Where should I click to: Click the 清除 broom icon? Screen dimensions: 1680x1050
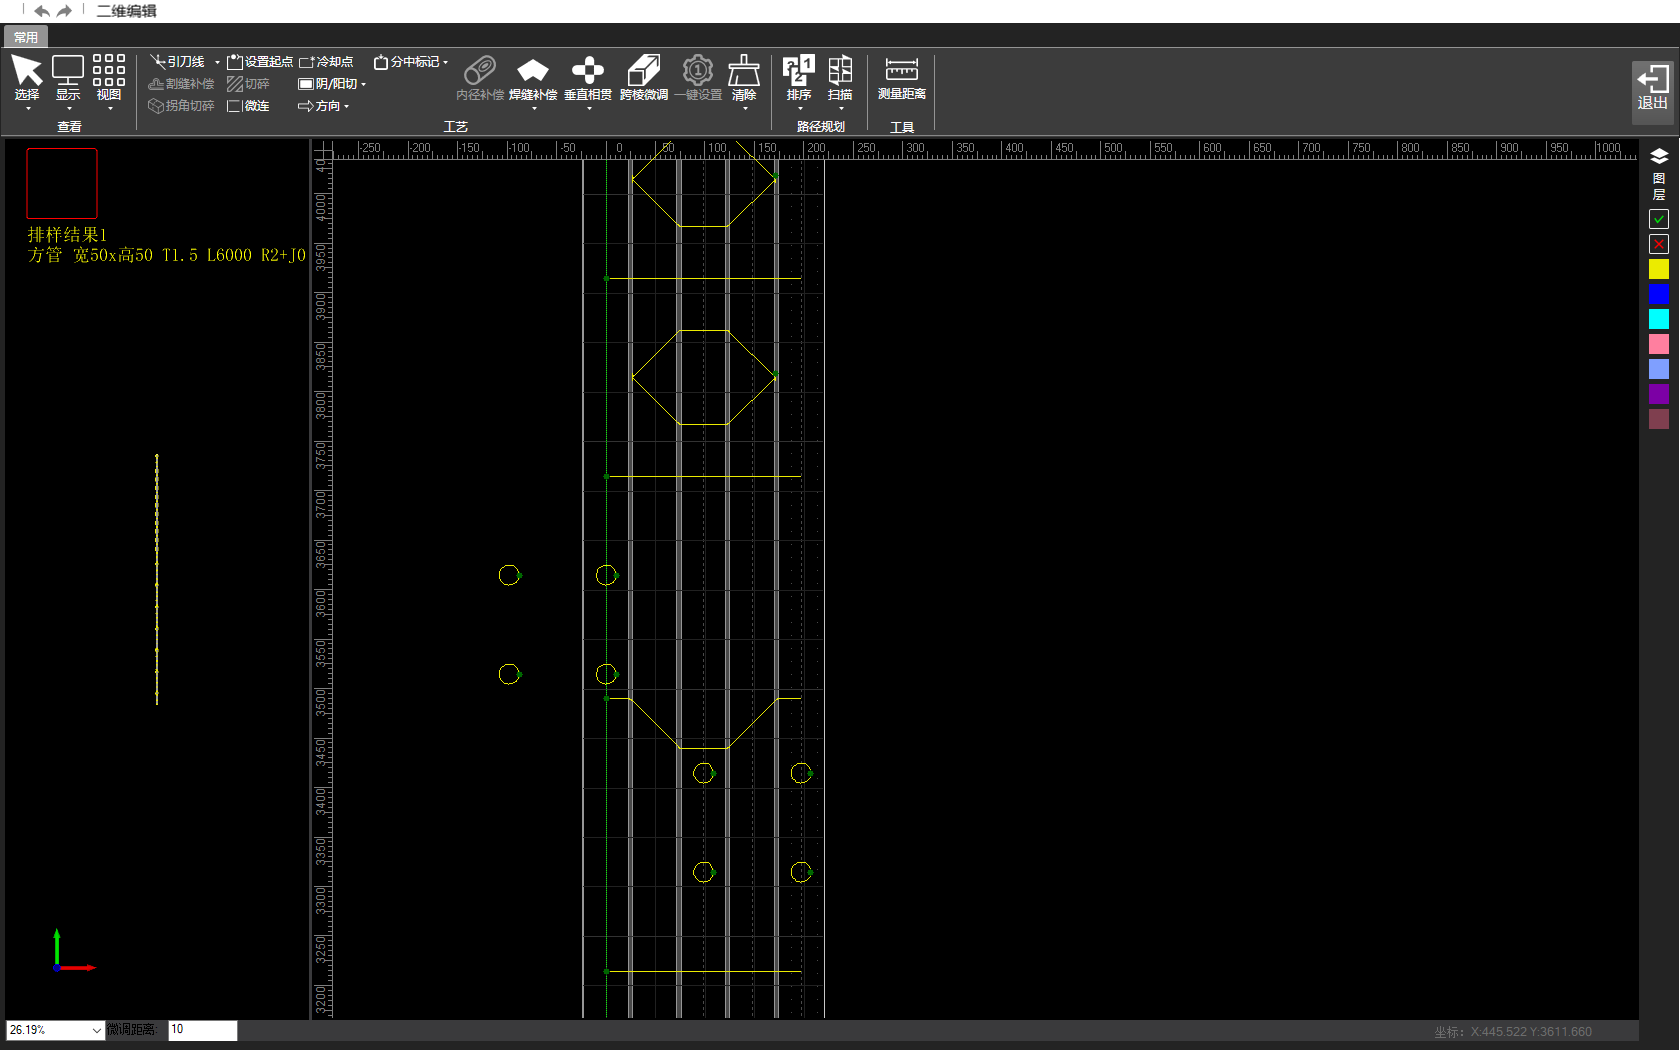click(744, 72)
